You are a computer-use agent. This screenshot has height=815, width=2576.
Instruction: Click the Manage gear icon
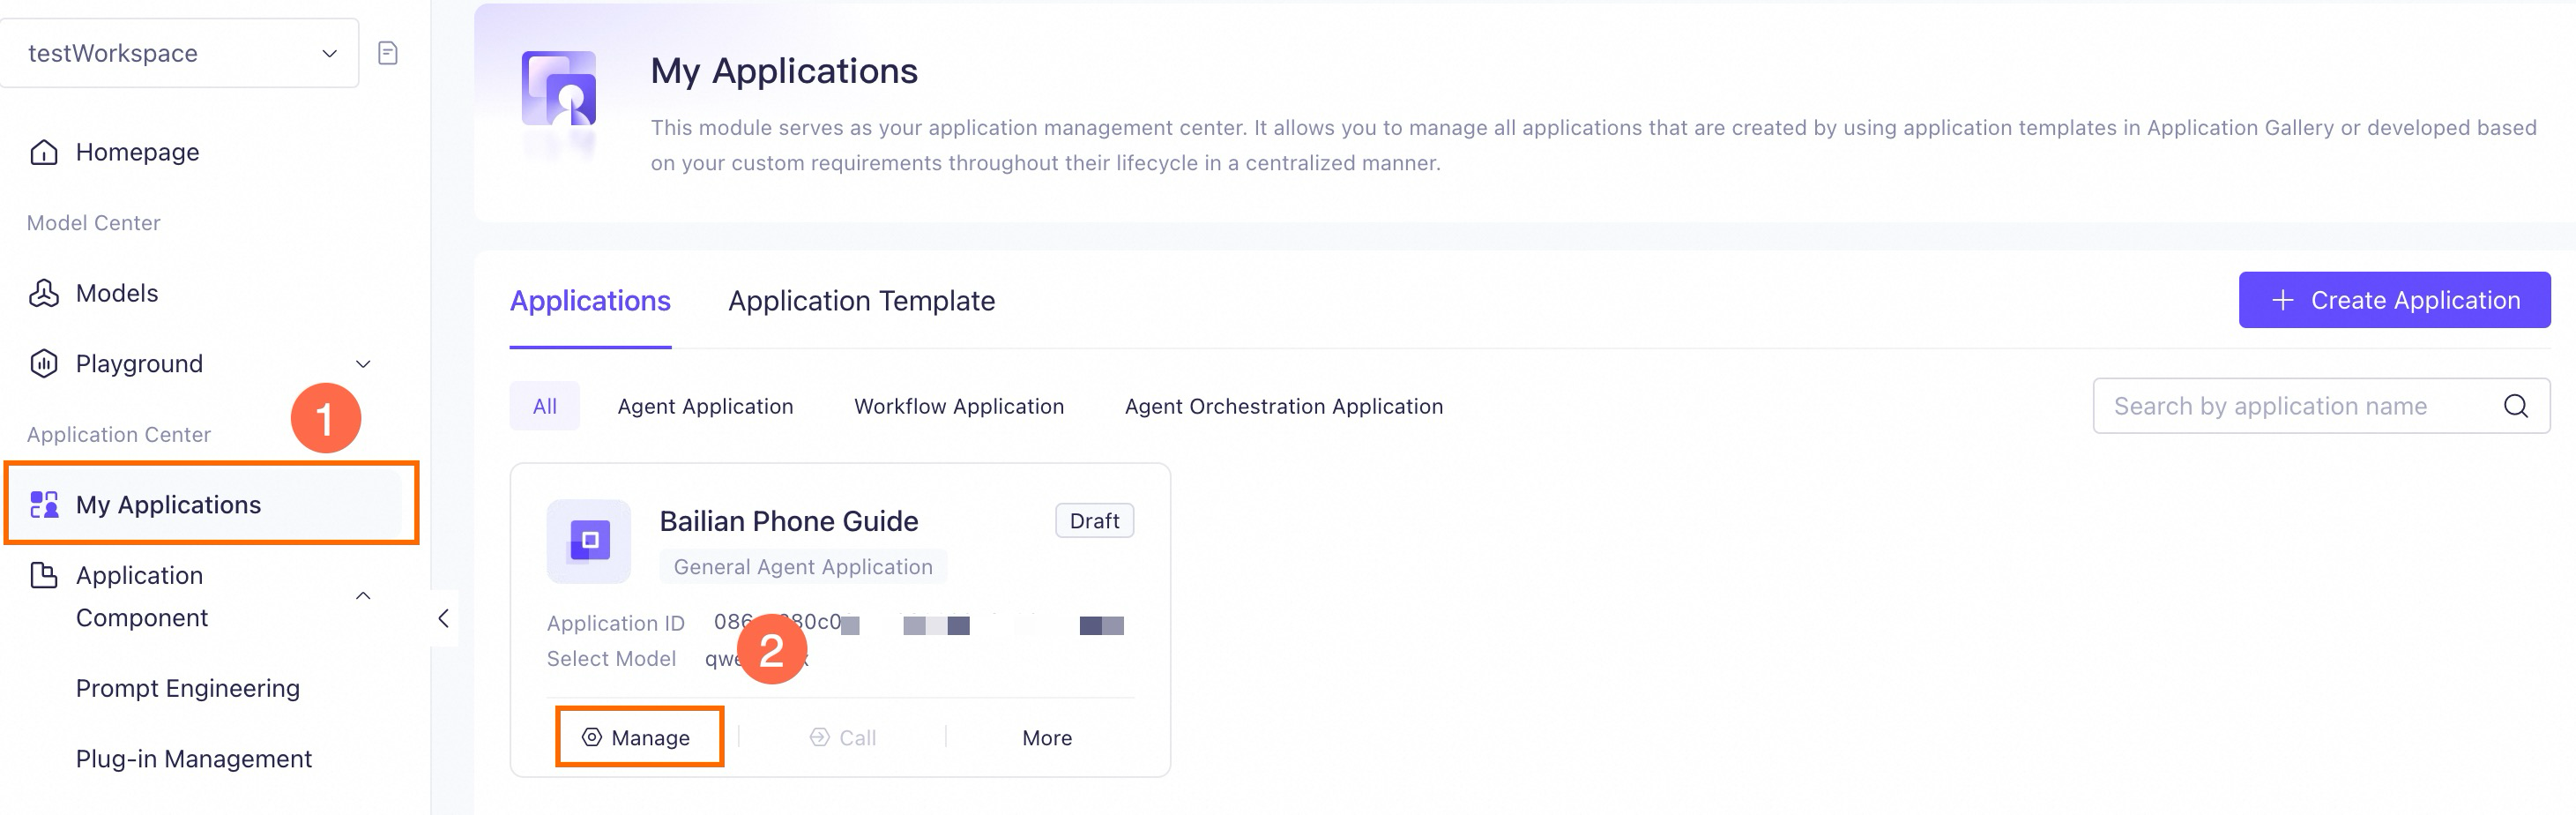(x=592, y=737)
